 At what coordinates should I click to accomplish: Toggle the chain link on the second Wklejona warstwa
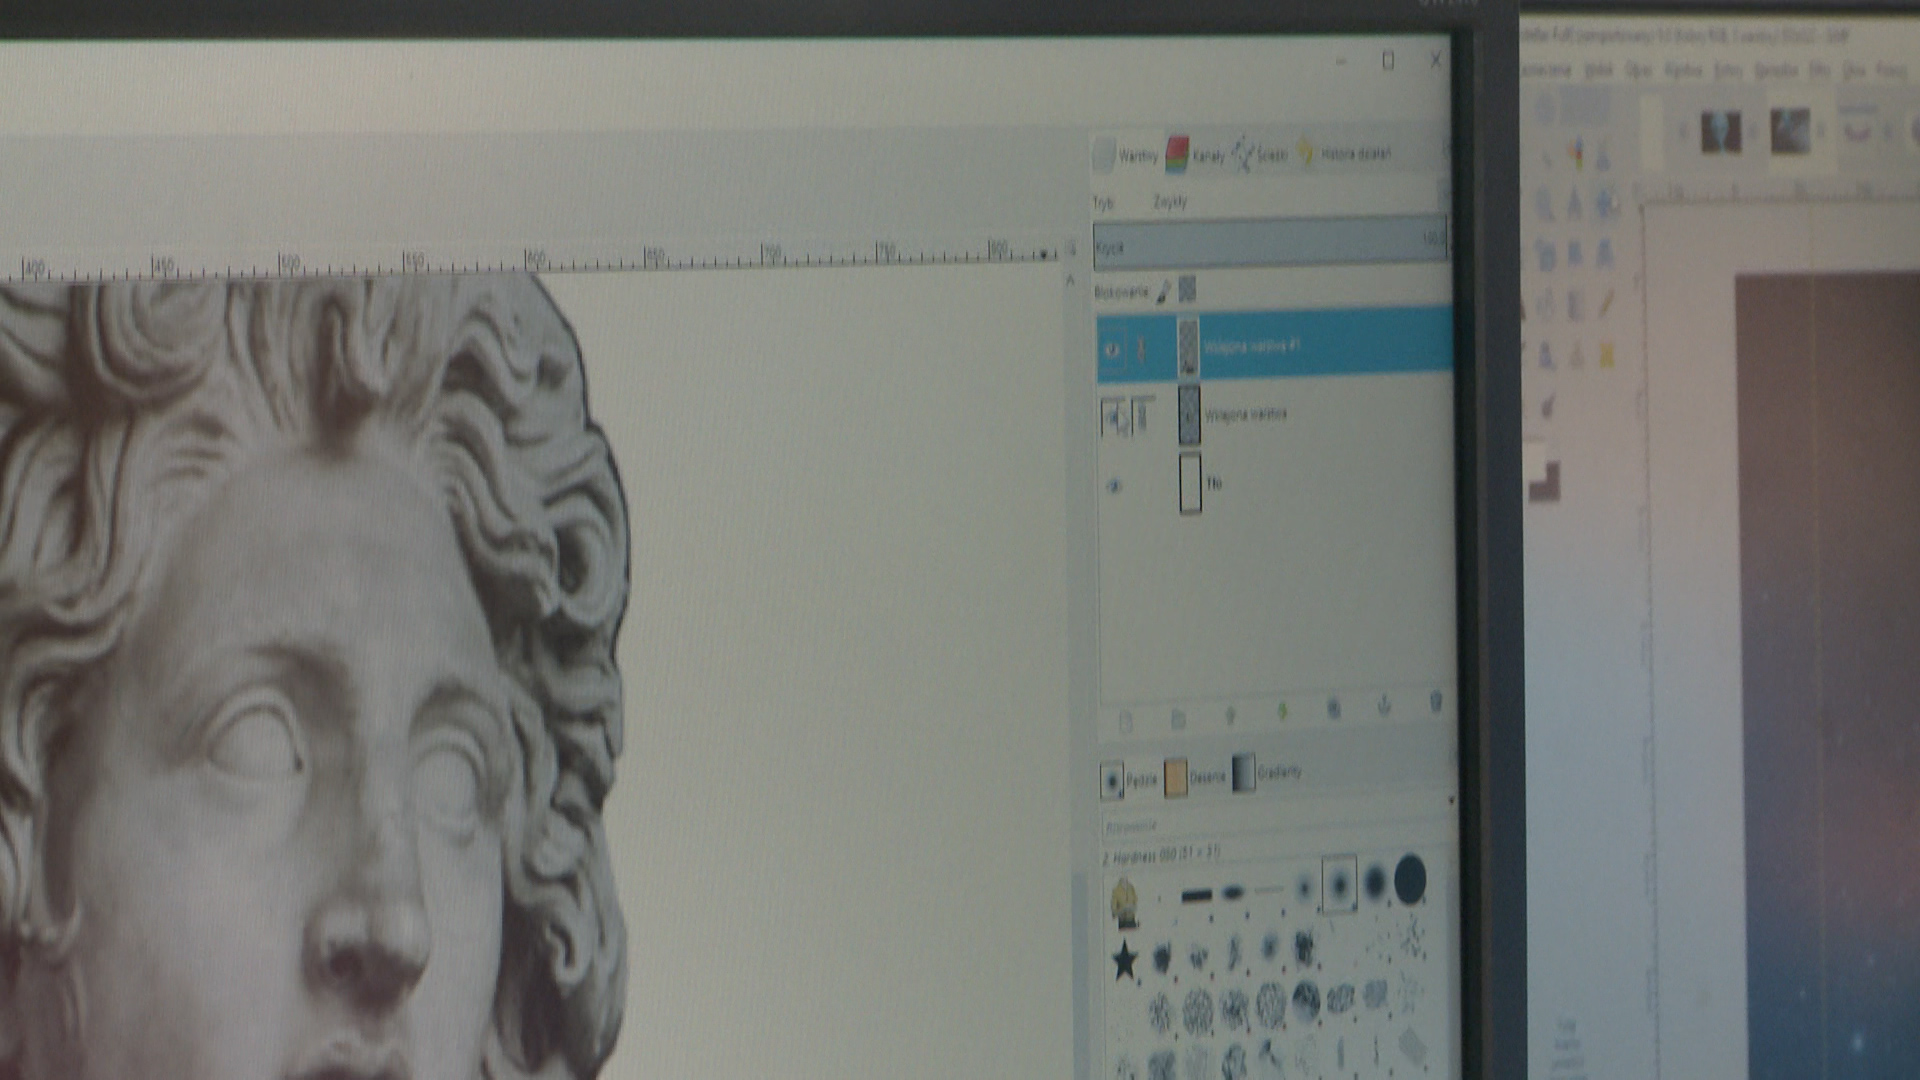[x=1142, y=416]
